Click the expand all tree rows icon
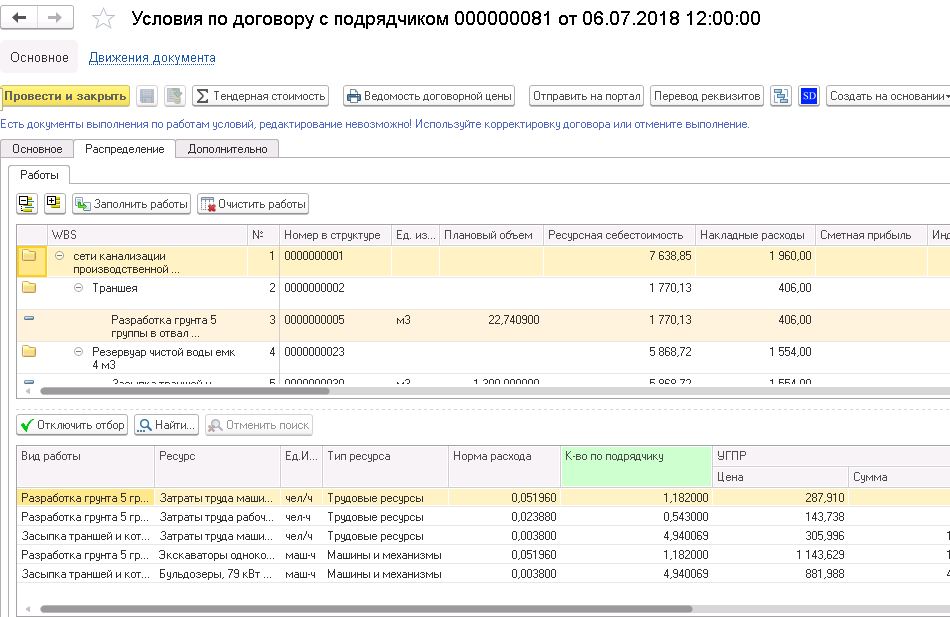The image size is (950, 617). (x=53, y=204)
